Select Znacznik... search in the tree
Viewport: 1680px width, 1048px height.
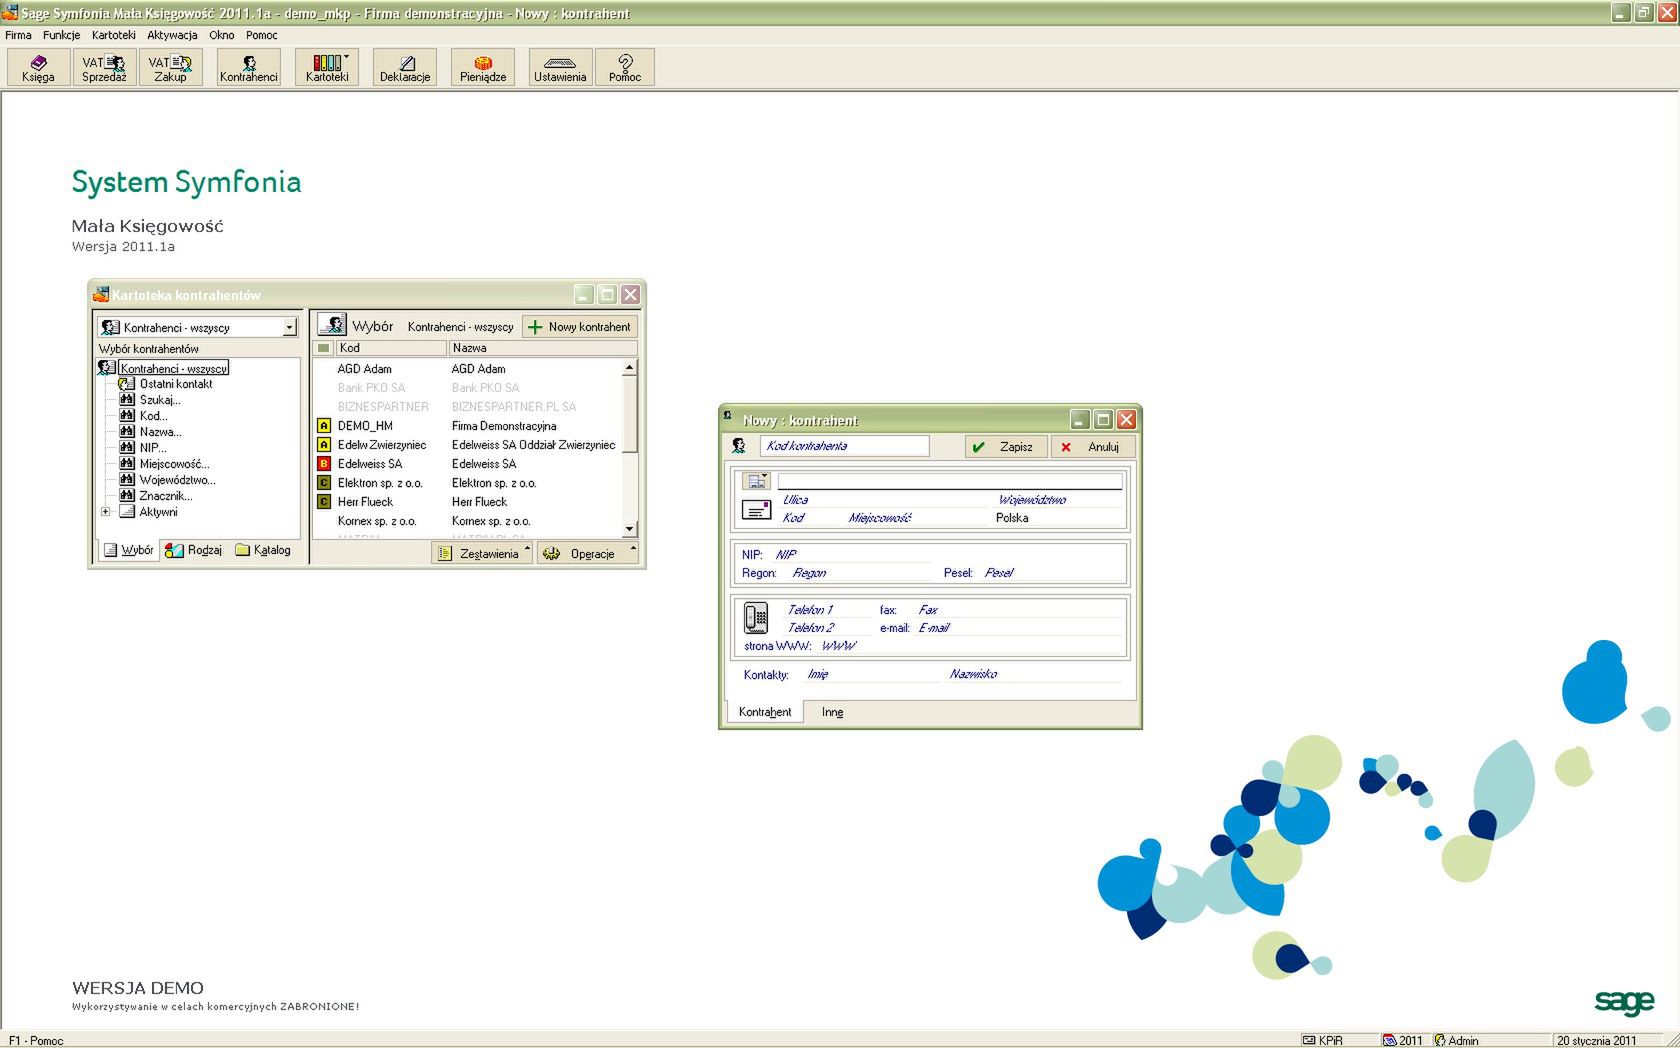[x=166, y=496]
